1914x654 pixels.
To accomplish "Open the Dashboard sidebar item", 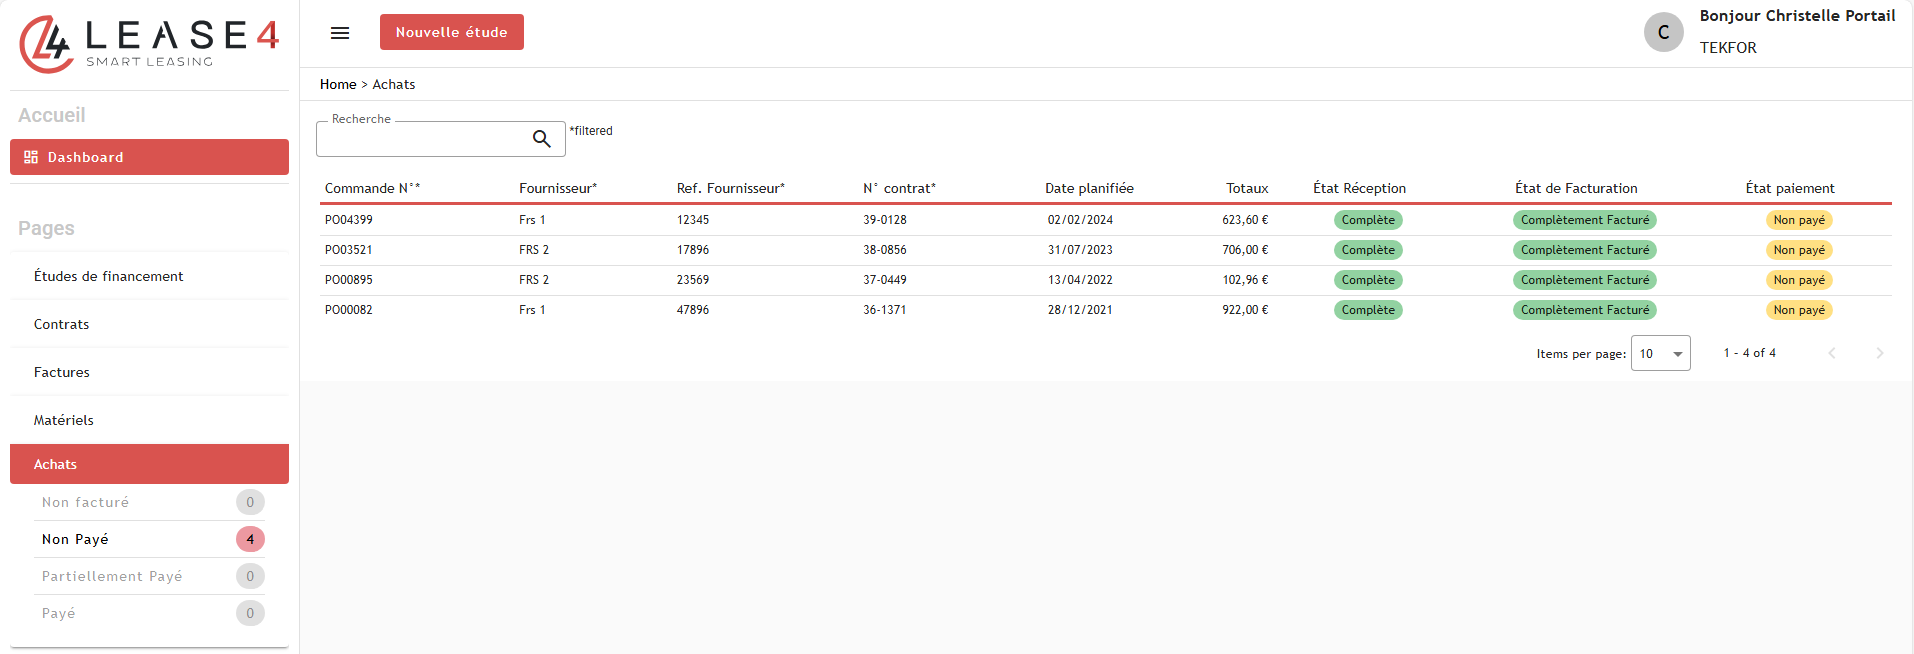I will point(149,157).
